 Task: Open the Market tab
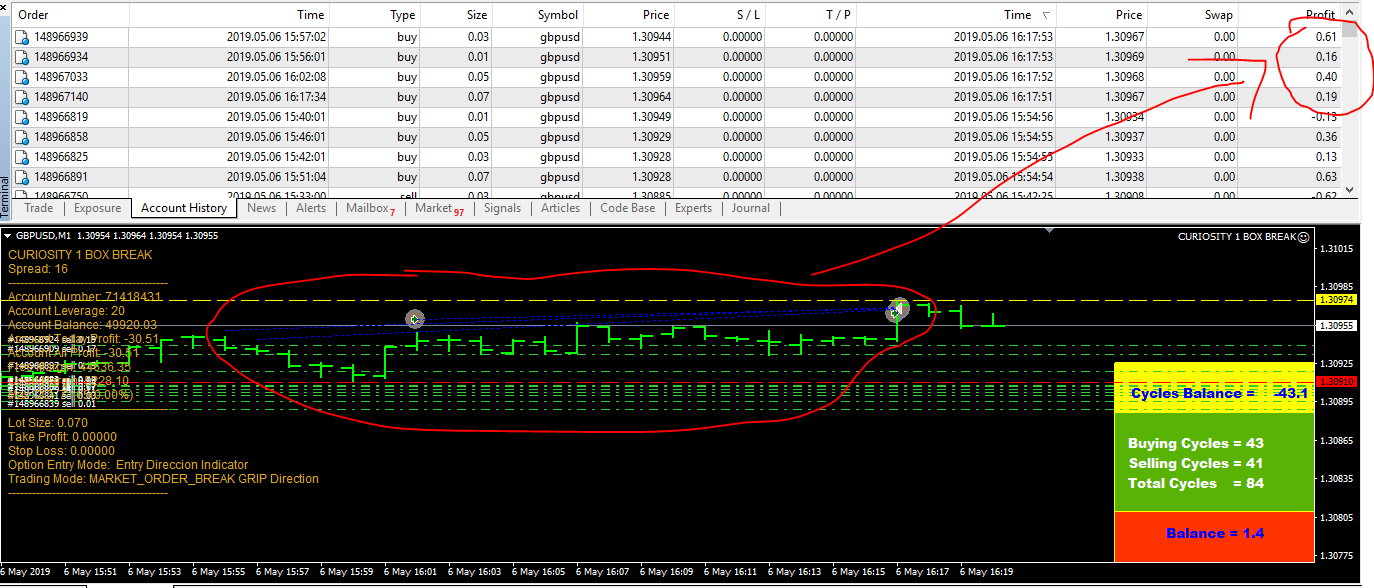[x=439, y=208]
